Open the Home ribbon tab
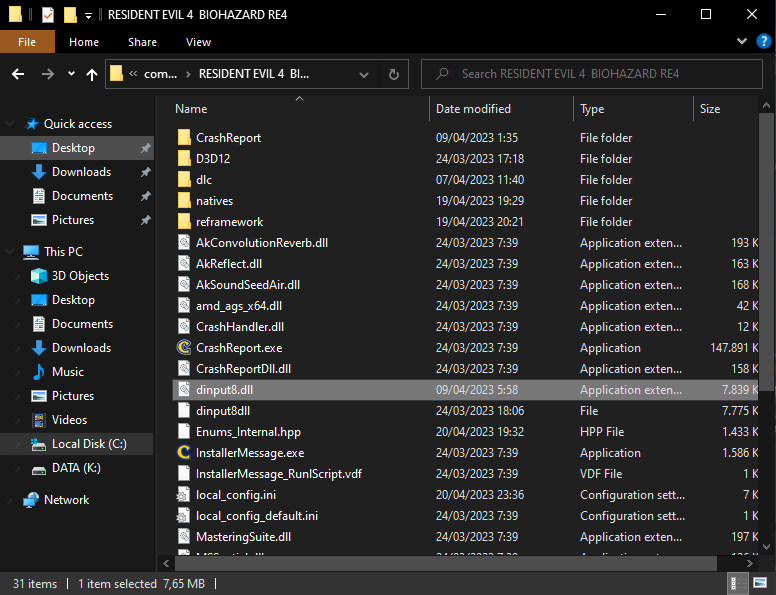This screenshot has height=595, width=776. [84, 42]
